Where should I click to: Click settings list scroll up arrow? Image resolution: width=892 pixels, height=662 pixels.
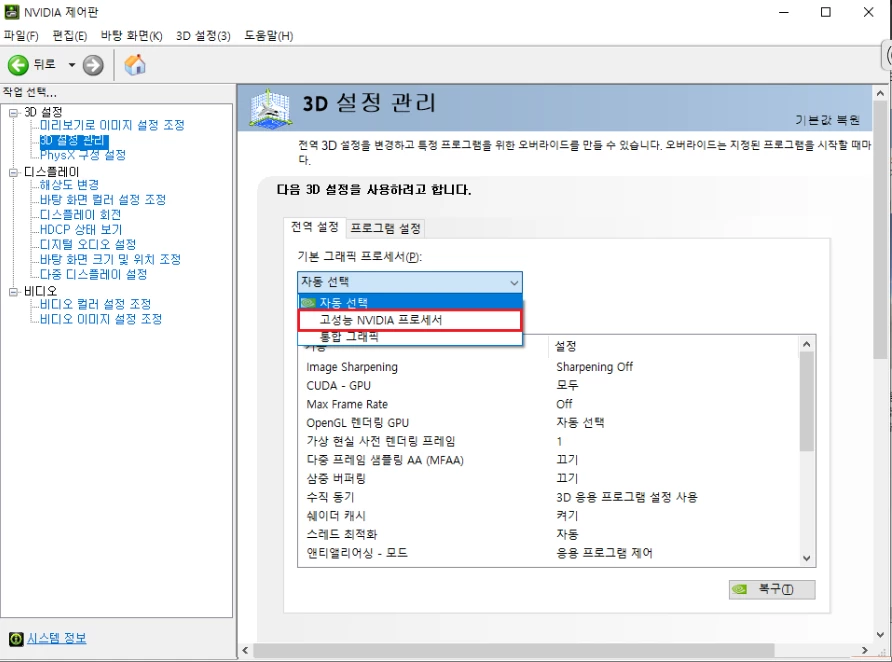point(806,344)
